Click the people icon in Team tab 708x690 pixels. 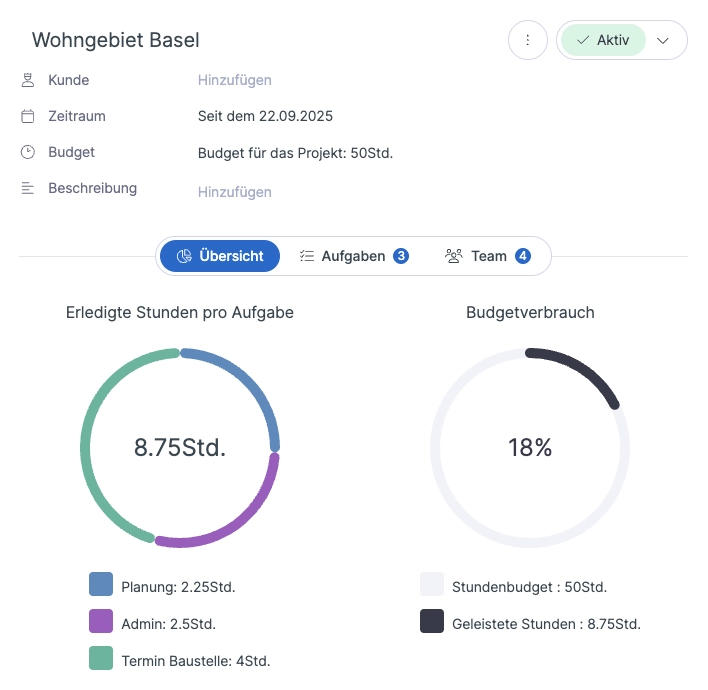tap(454, 256)
